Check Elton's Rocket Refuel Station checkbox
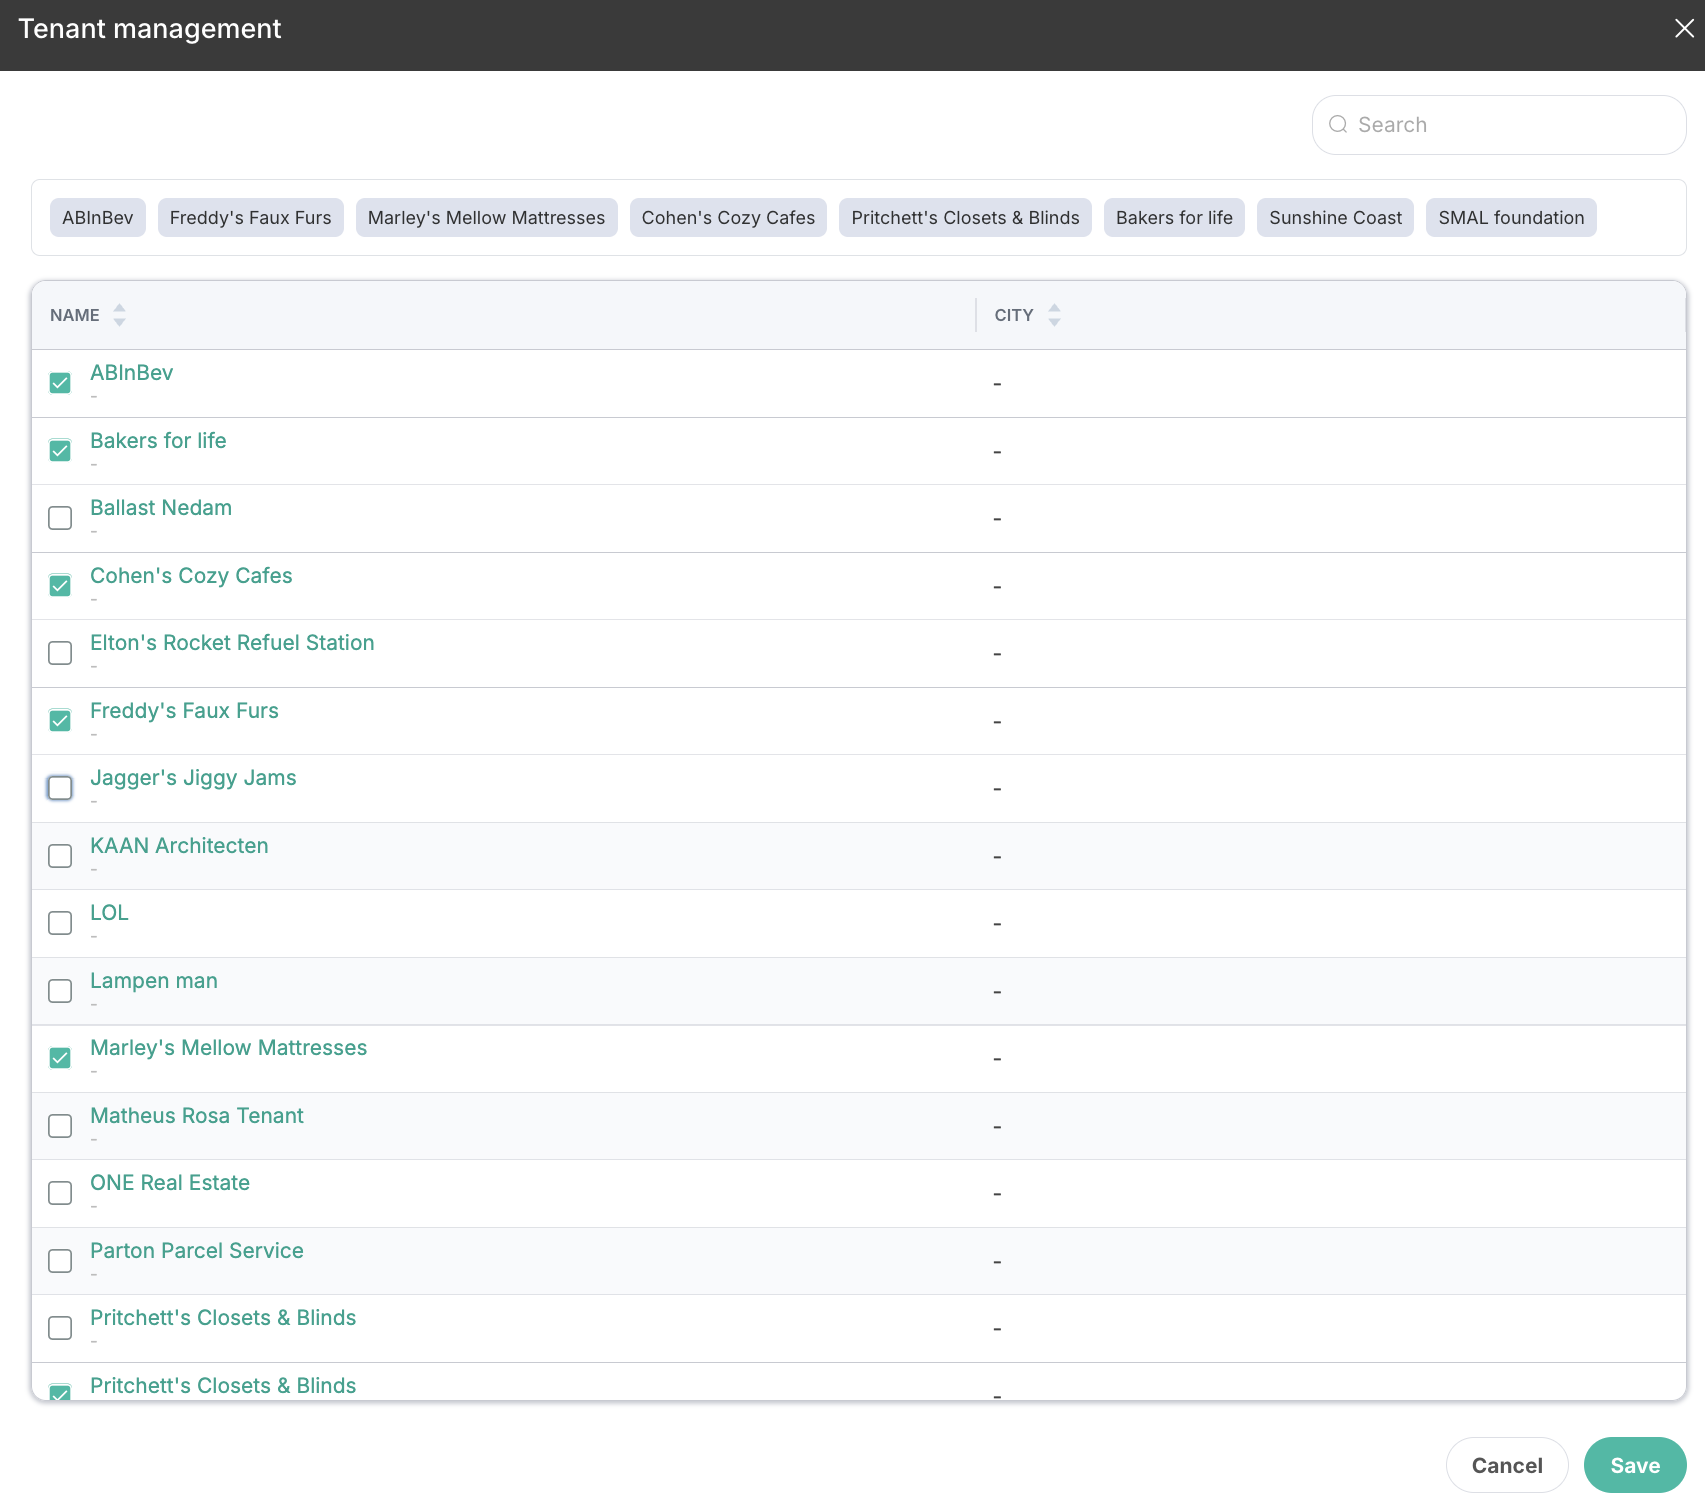1705x1501 pixels. tap(60, 653)
